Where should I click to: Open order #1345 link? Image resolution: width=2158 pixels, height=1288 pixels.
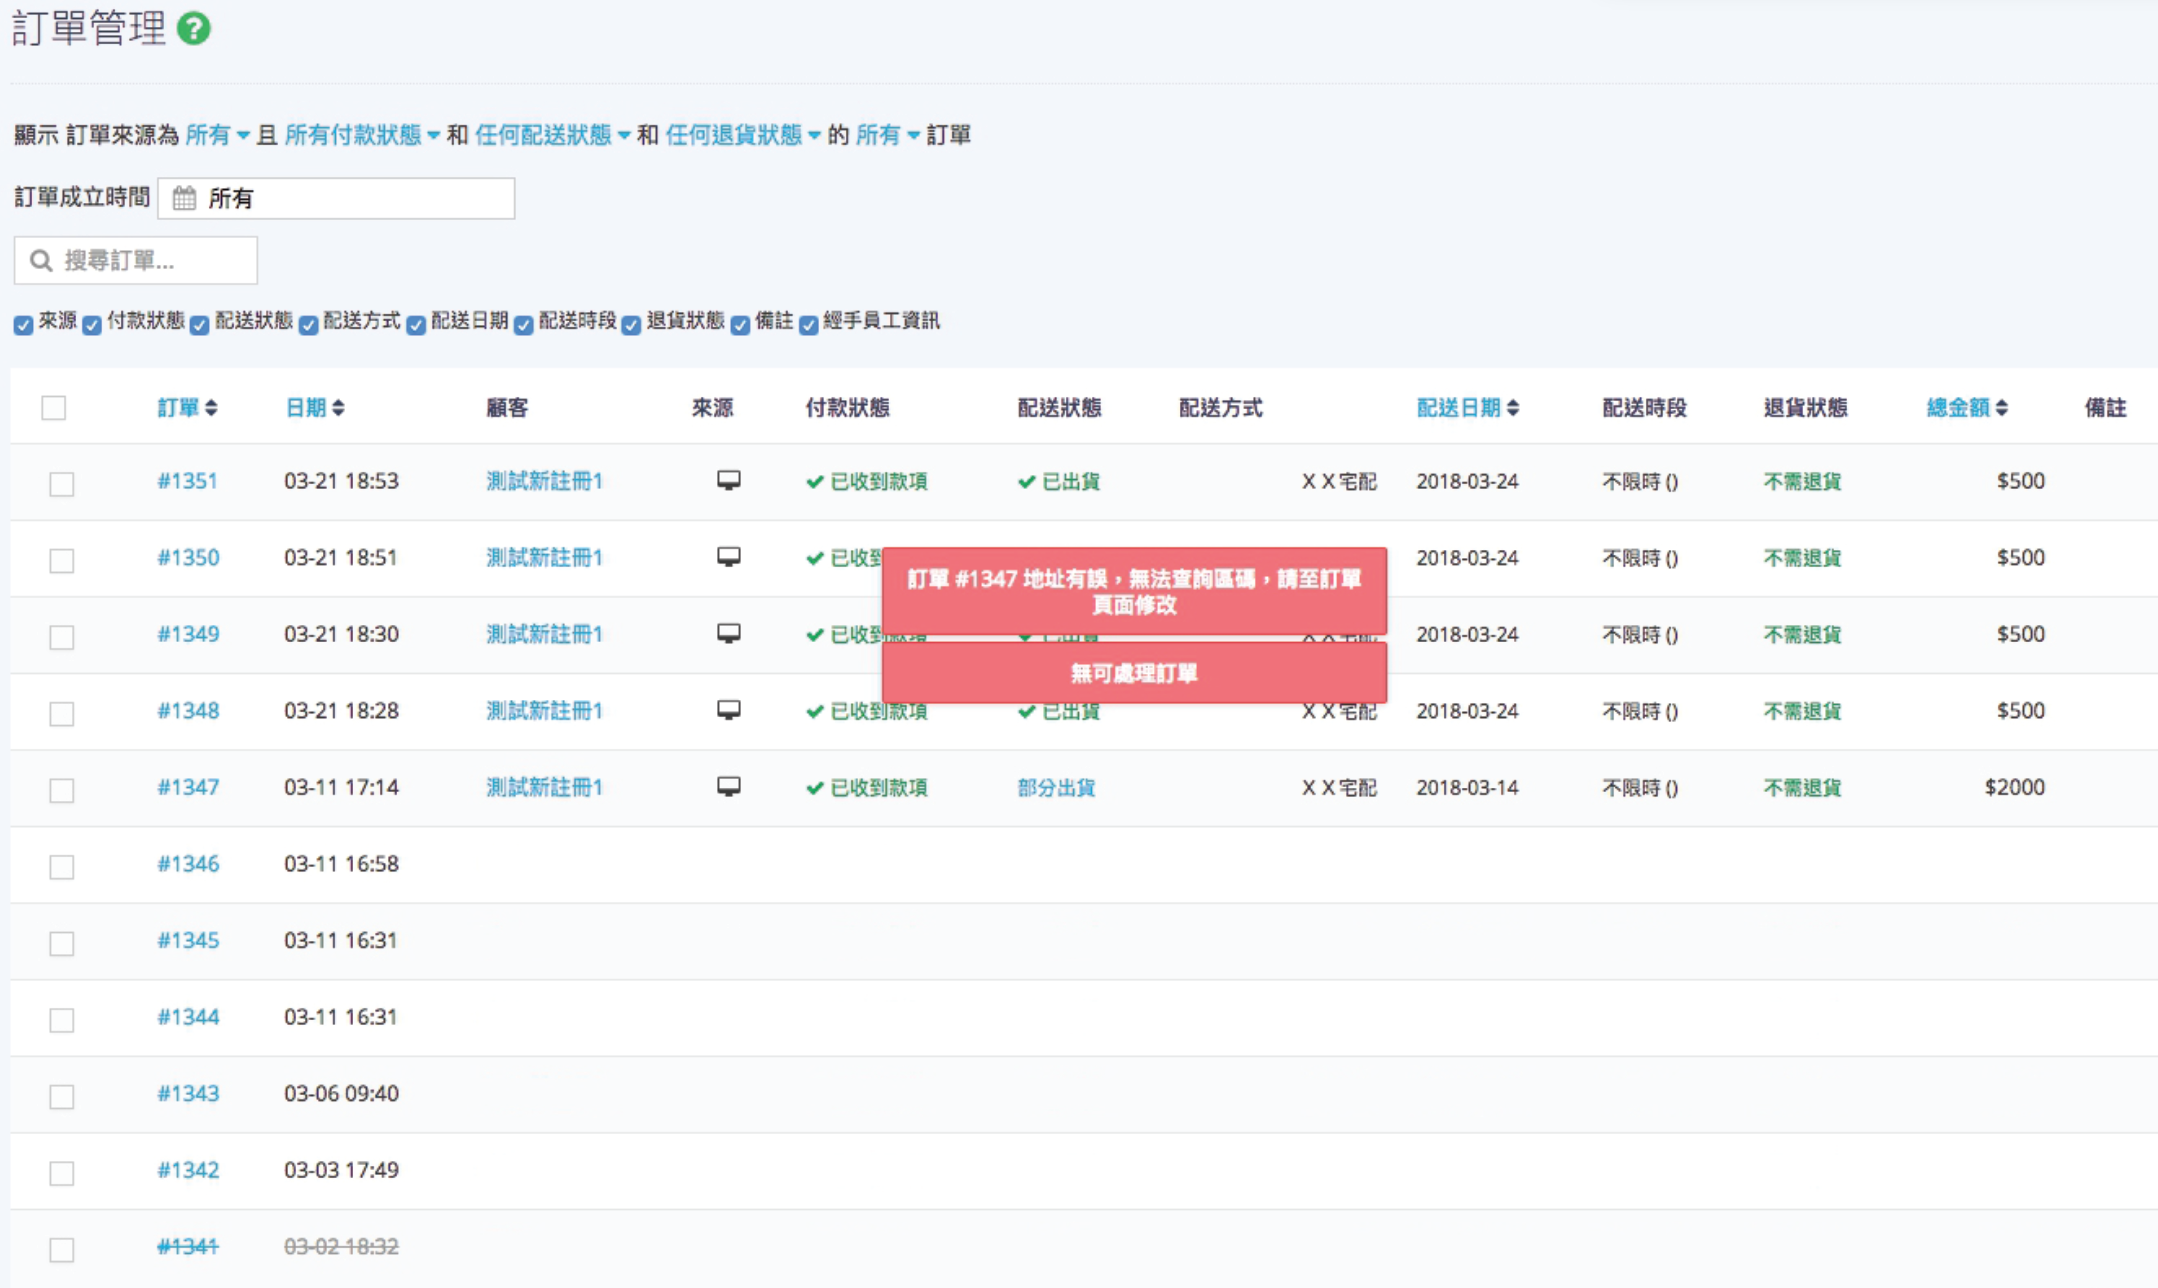click(x=188, y=940)
